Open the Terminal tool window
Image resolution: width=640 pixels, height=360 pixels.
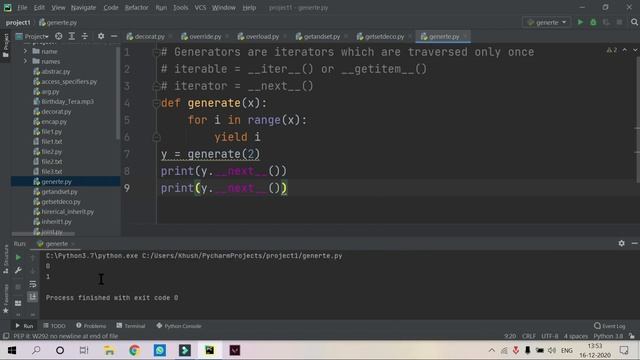[131, 326]
